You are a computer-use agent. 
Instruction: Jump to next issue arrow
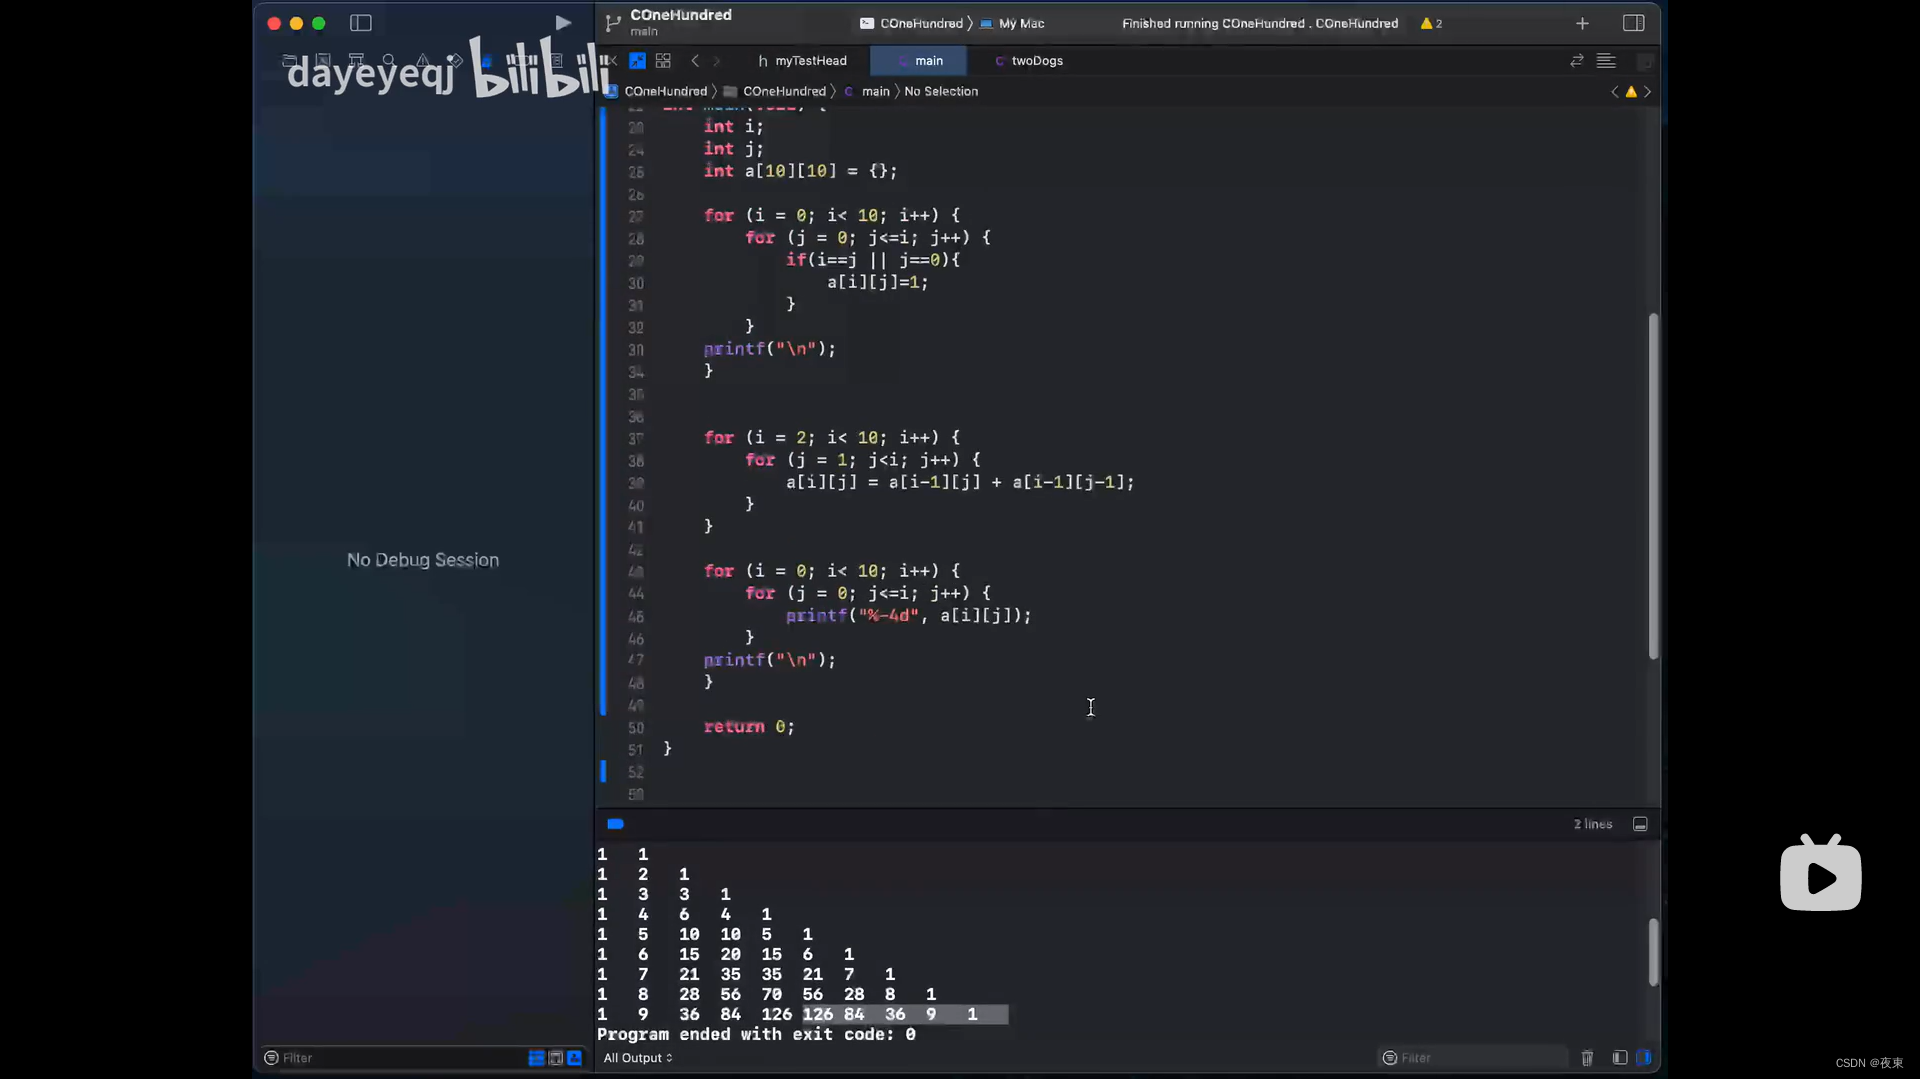tap(1647, 91)
